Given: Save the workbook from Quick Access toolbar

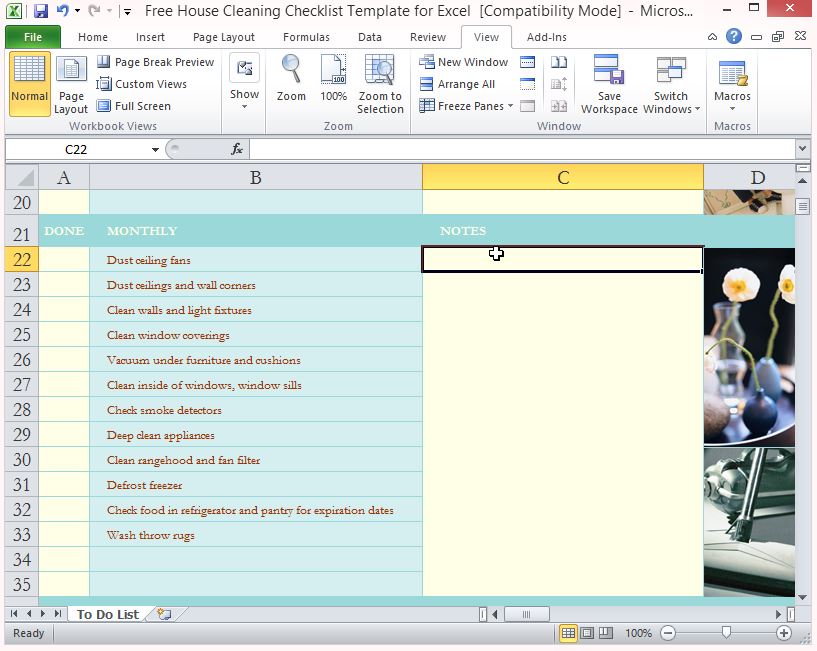Looking at the screenshot, I should coord(38,10).
